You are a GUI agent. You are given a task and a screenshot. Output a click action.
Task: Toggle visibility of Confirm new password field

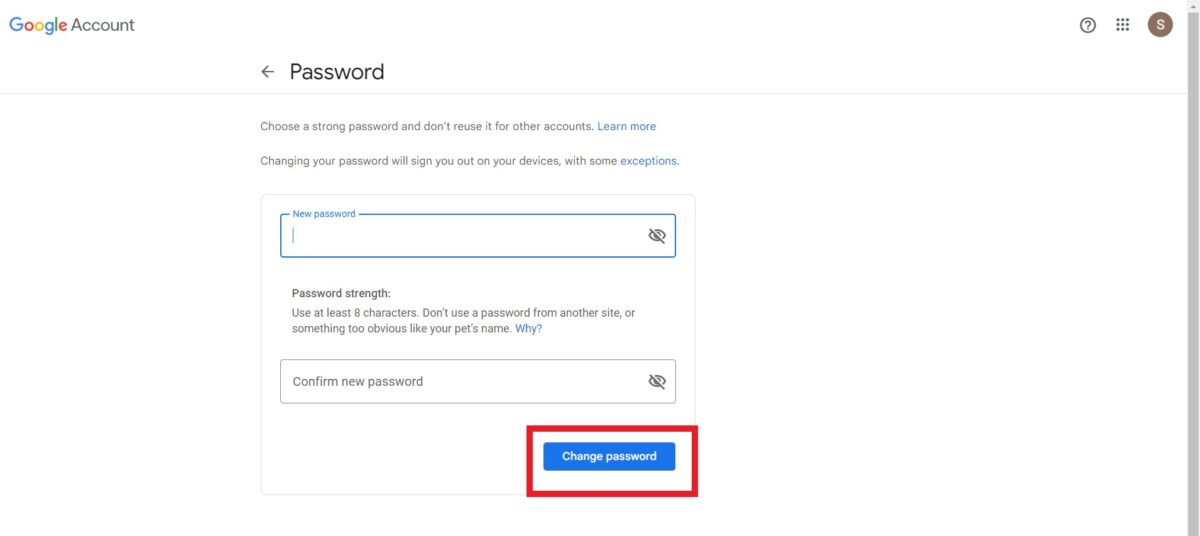pyautogui.click(x=657, y=382)
